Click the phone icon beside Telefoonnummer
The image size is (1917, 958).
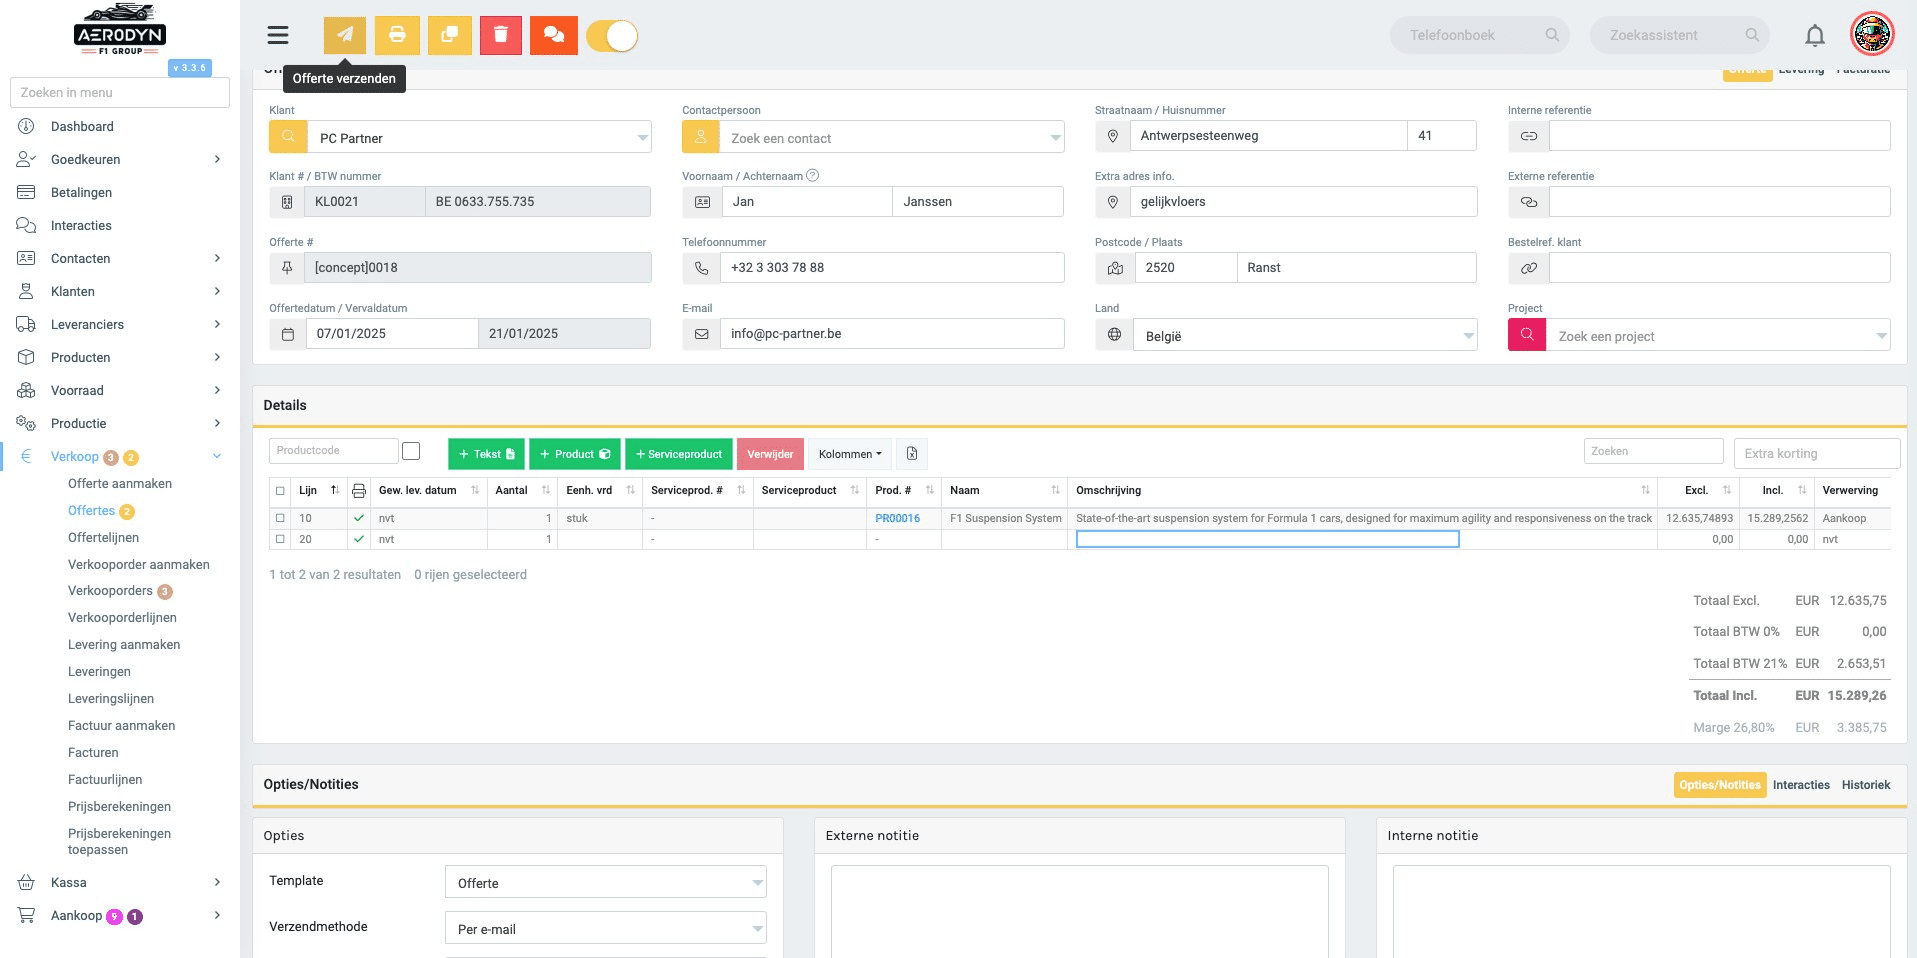click(x=702, y=268)
